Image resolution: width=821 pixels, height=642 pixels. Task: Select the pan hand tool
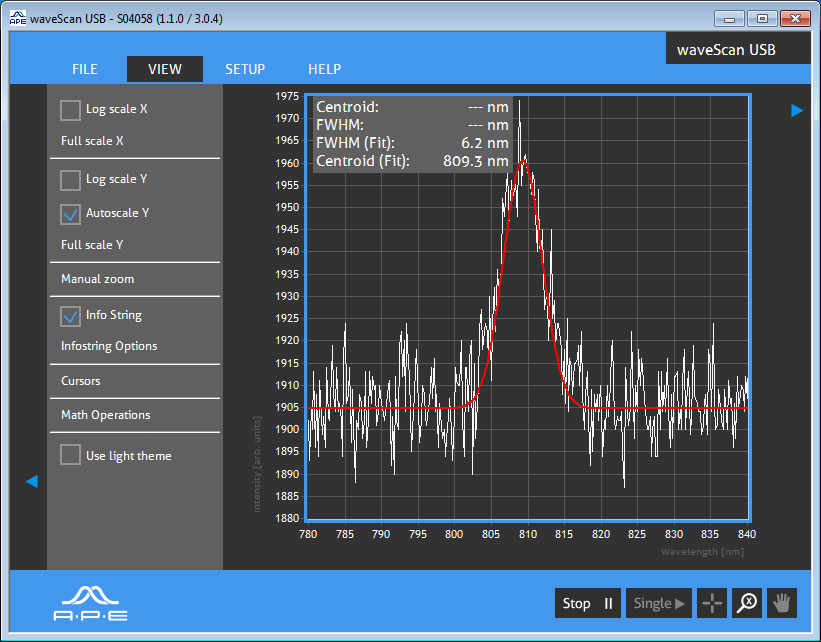point(781,603)
